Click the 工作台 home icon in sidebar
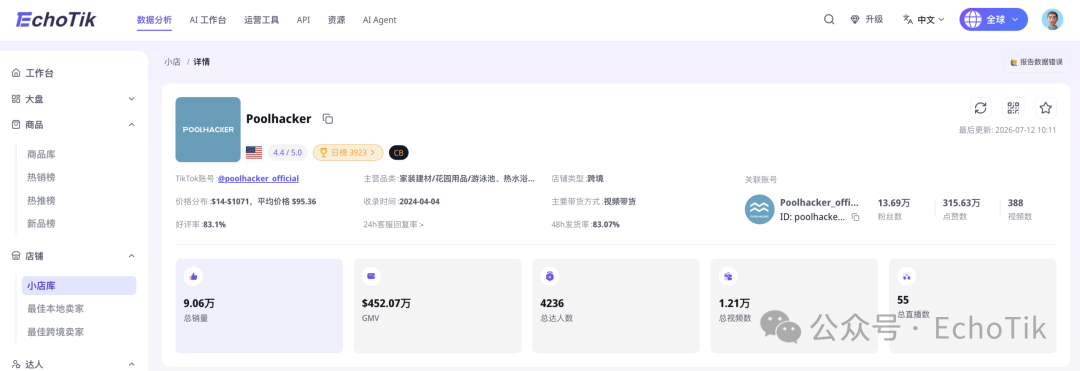Screen dimensions: 1080x371 [16, 73]
